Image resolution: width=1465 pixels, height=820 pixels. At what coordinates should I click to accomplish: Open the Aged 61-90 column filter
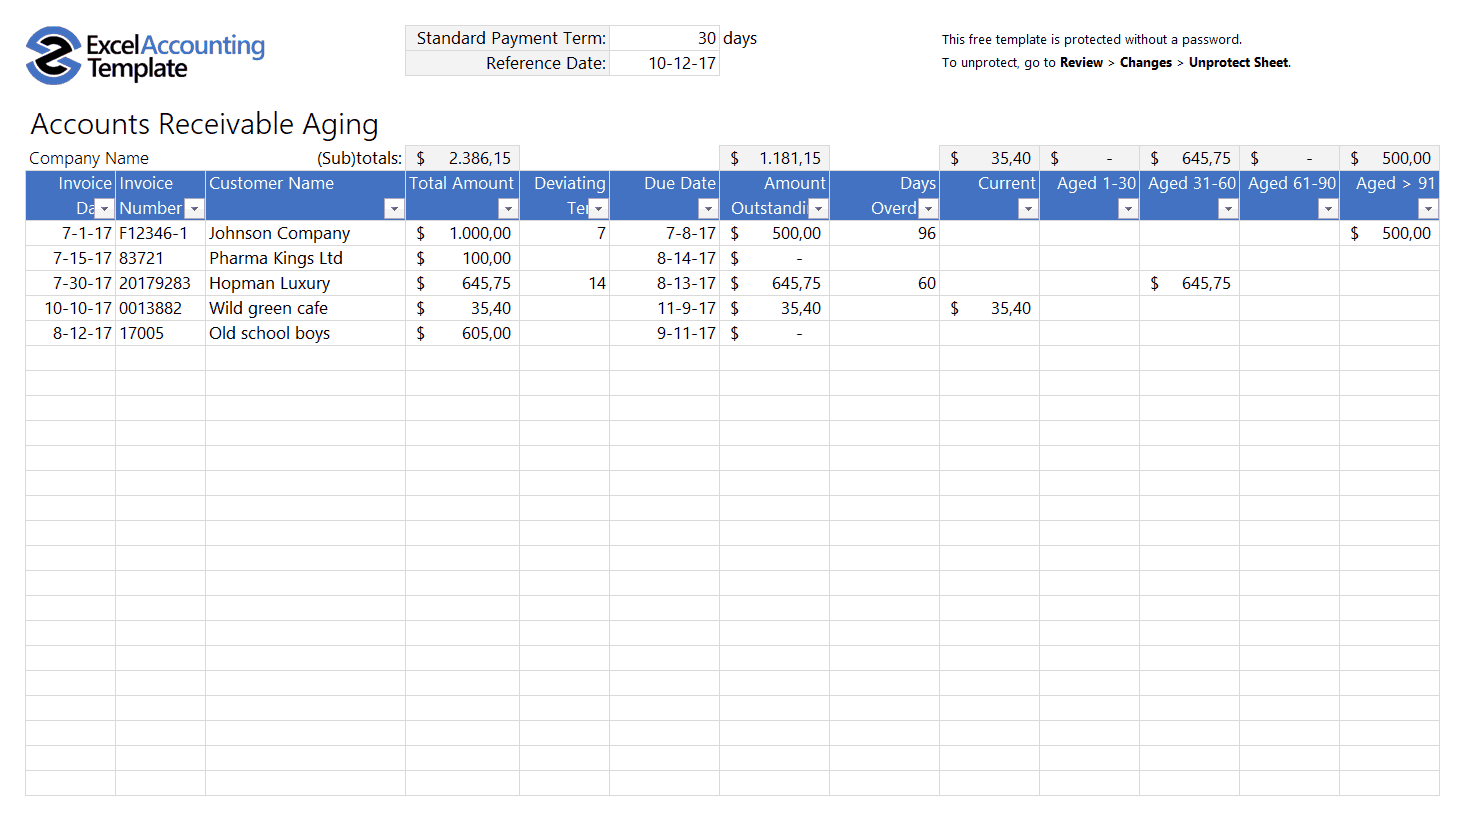[1328, 208]
